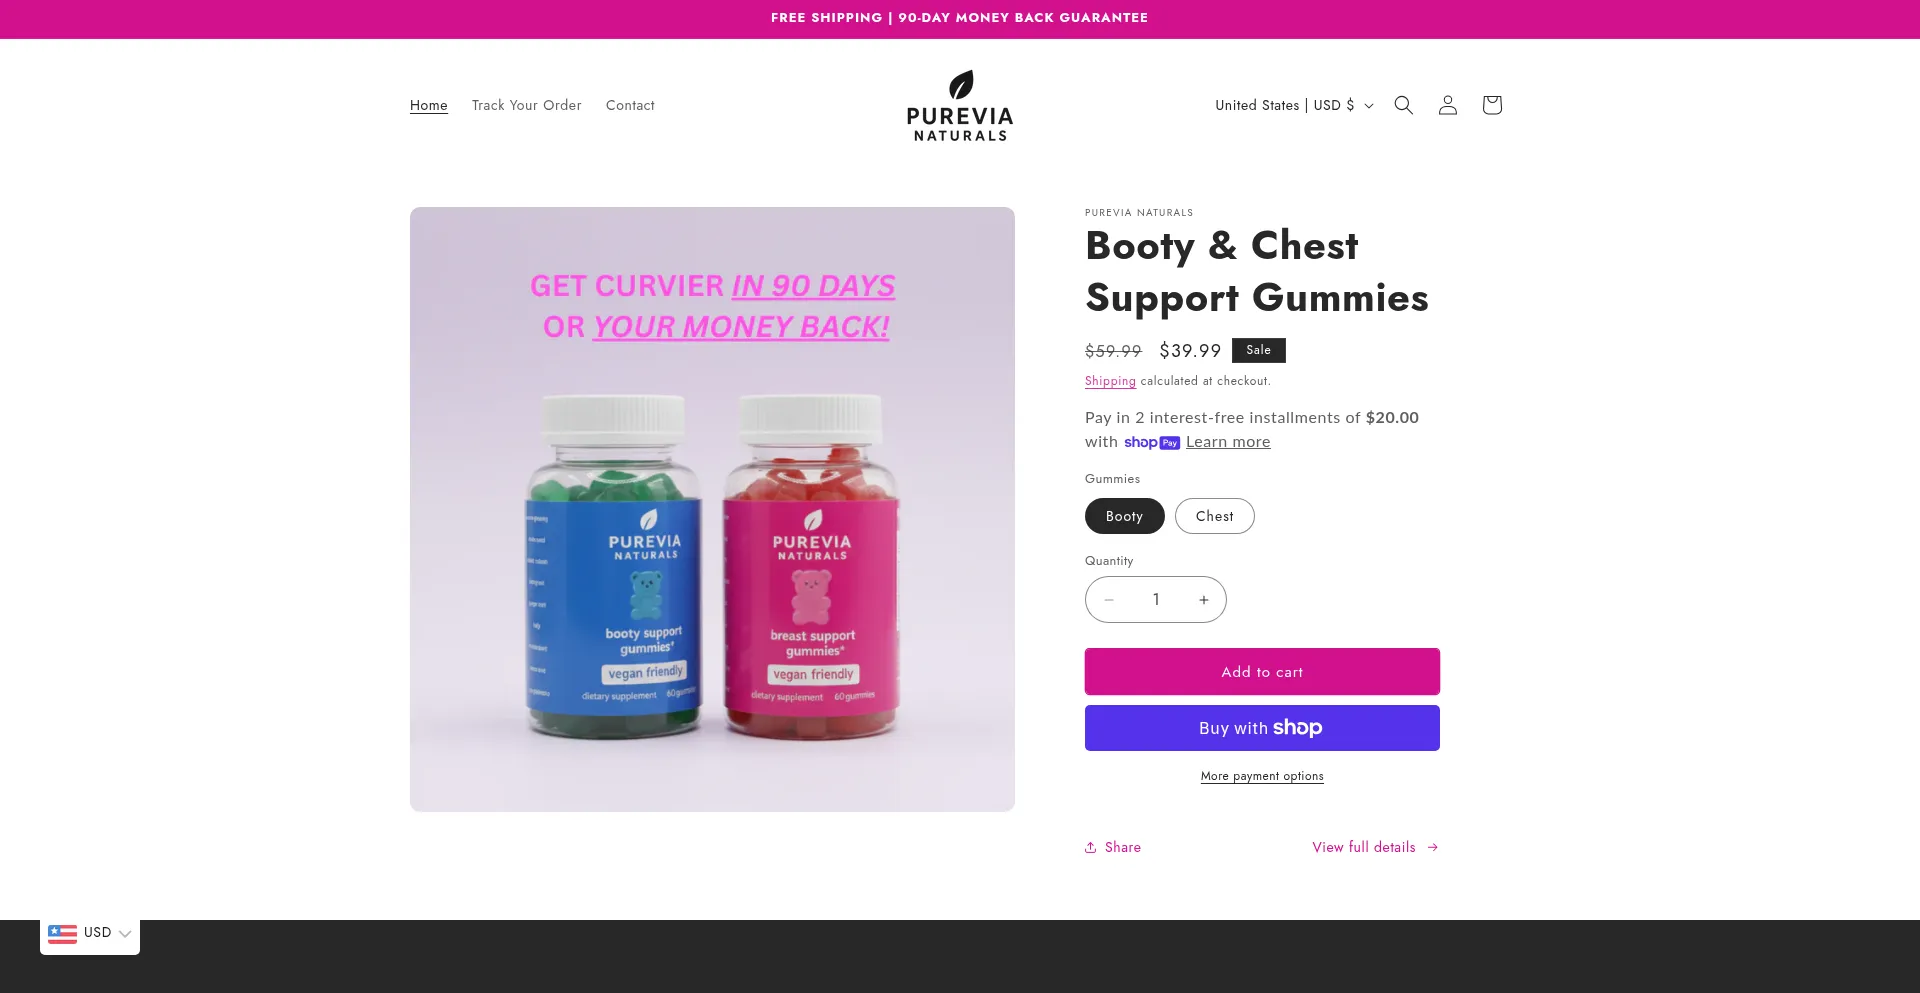Open the account login icon
The height and width of the screenshot is (993, 1920).
click(x=1447, y=105)
